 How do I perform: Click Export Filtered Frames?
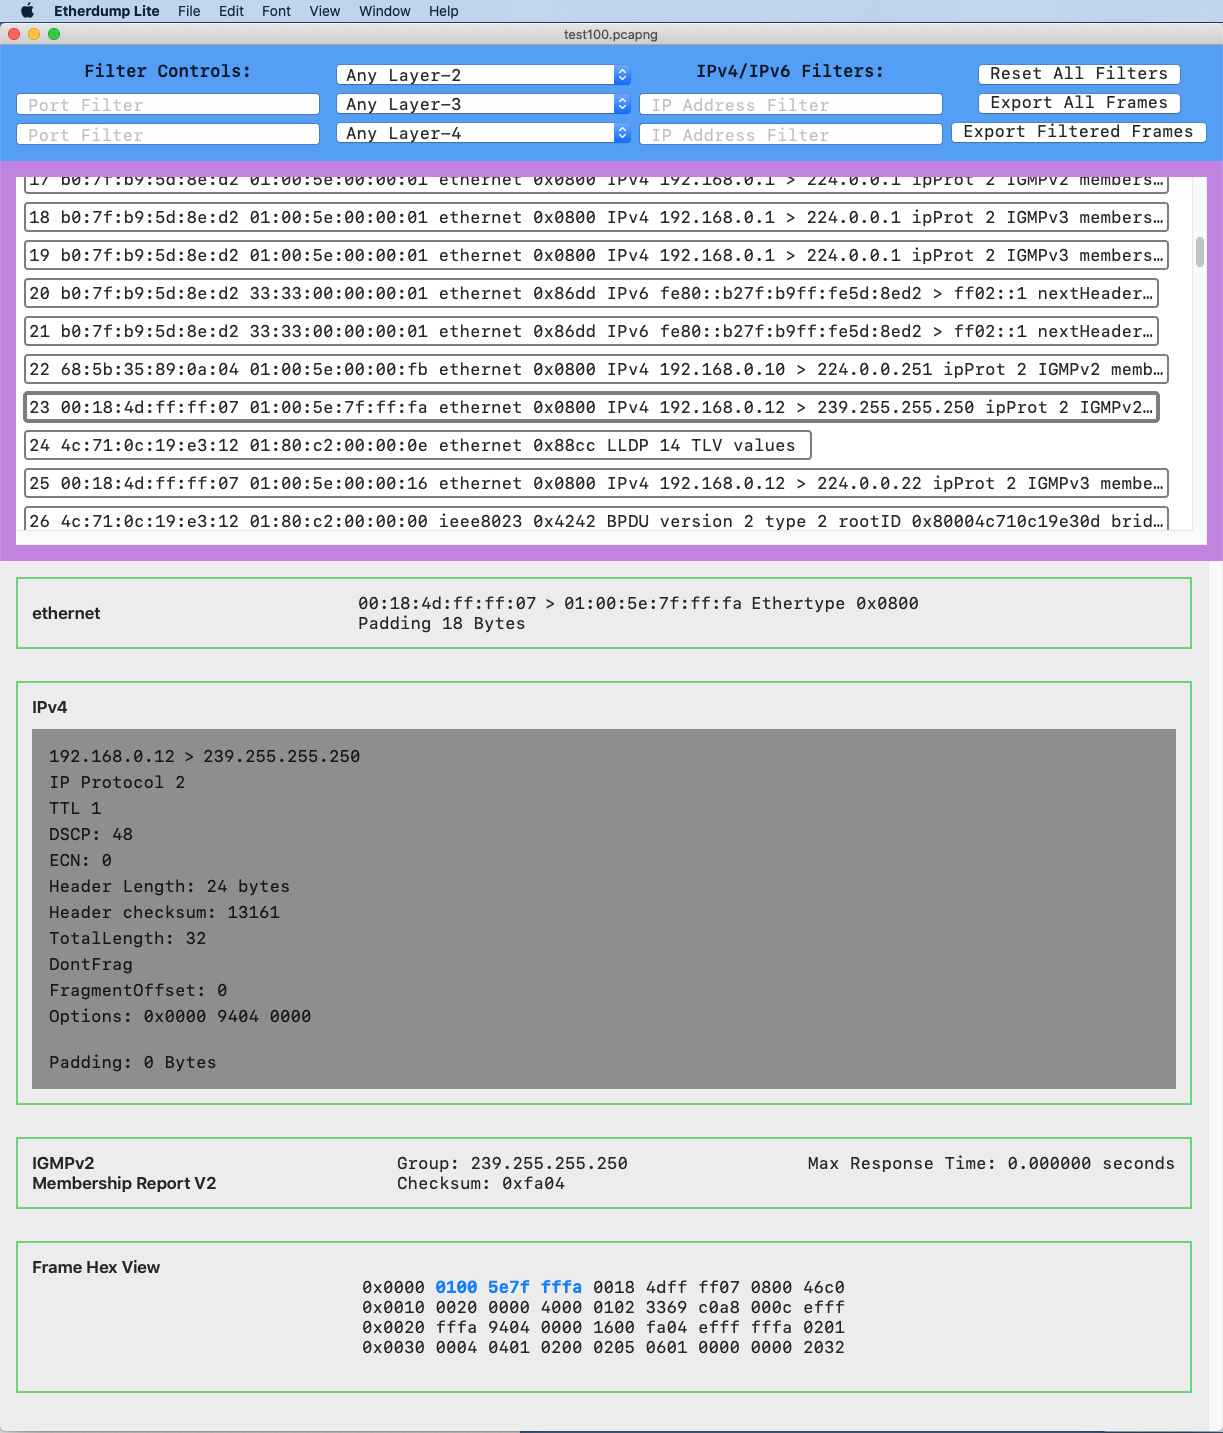(x=1078, y=132)
